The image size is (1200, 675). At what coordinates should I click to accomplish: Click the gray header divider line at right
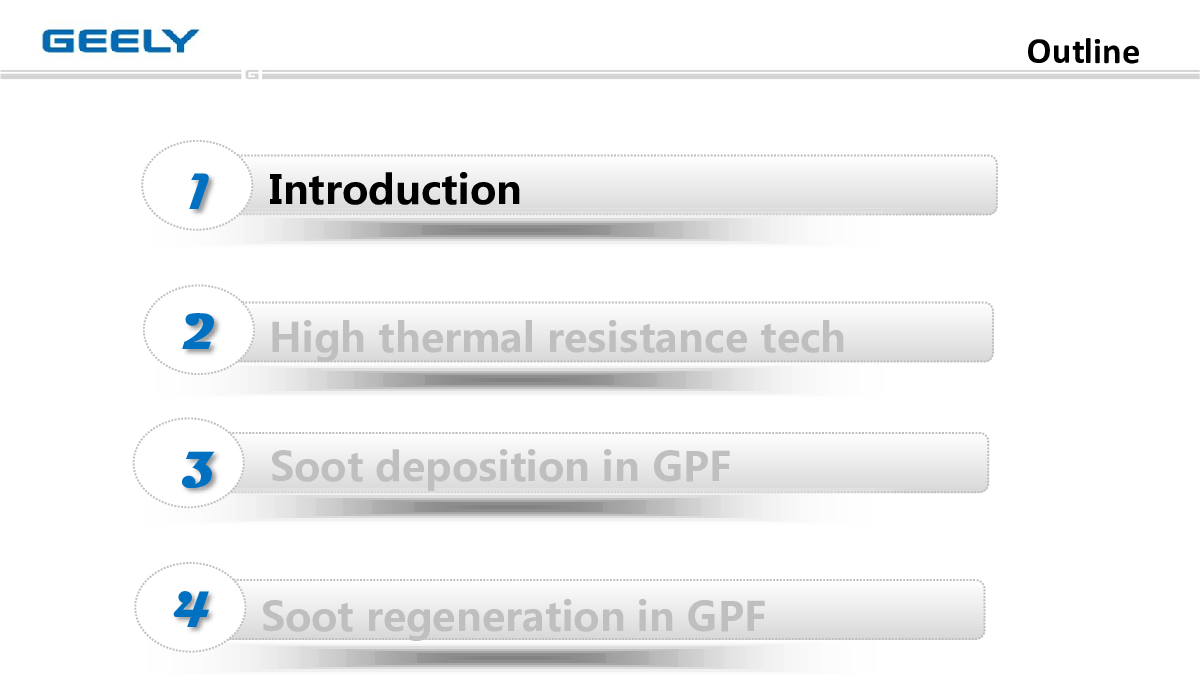click(730, 74)
